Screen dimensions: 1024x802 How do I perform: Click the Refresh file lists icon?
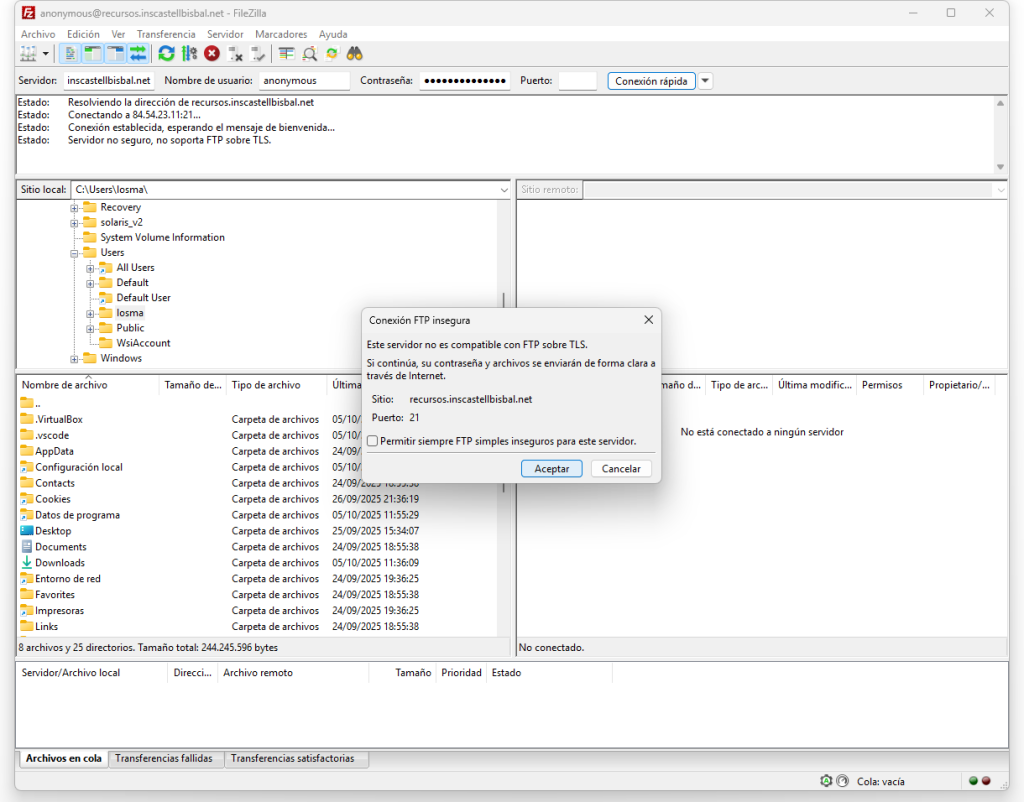point(166,54)
